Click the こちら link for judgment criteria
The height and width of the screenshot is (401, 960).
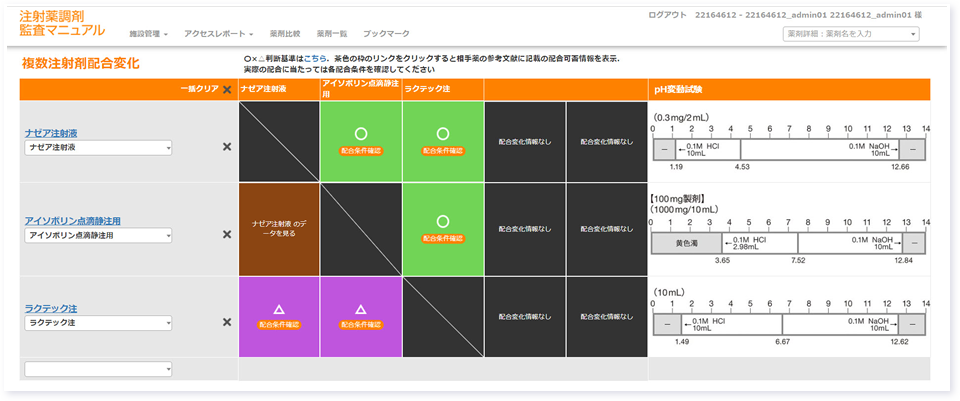tap(314, 59)
